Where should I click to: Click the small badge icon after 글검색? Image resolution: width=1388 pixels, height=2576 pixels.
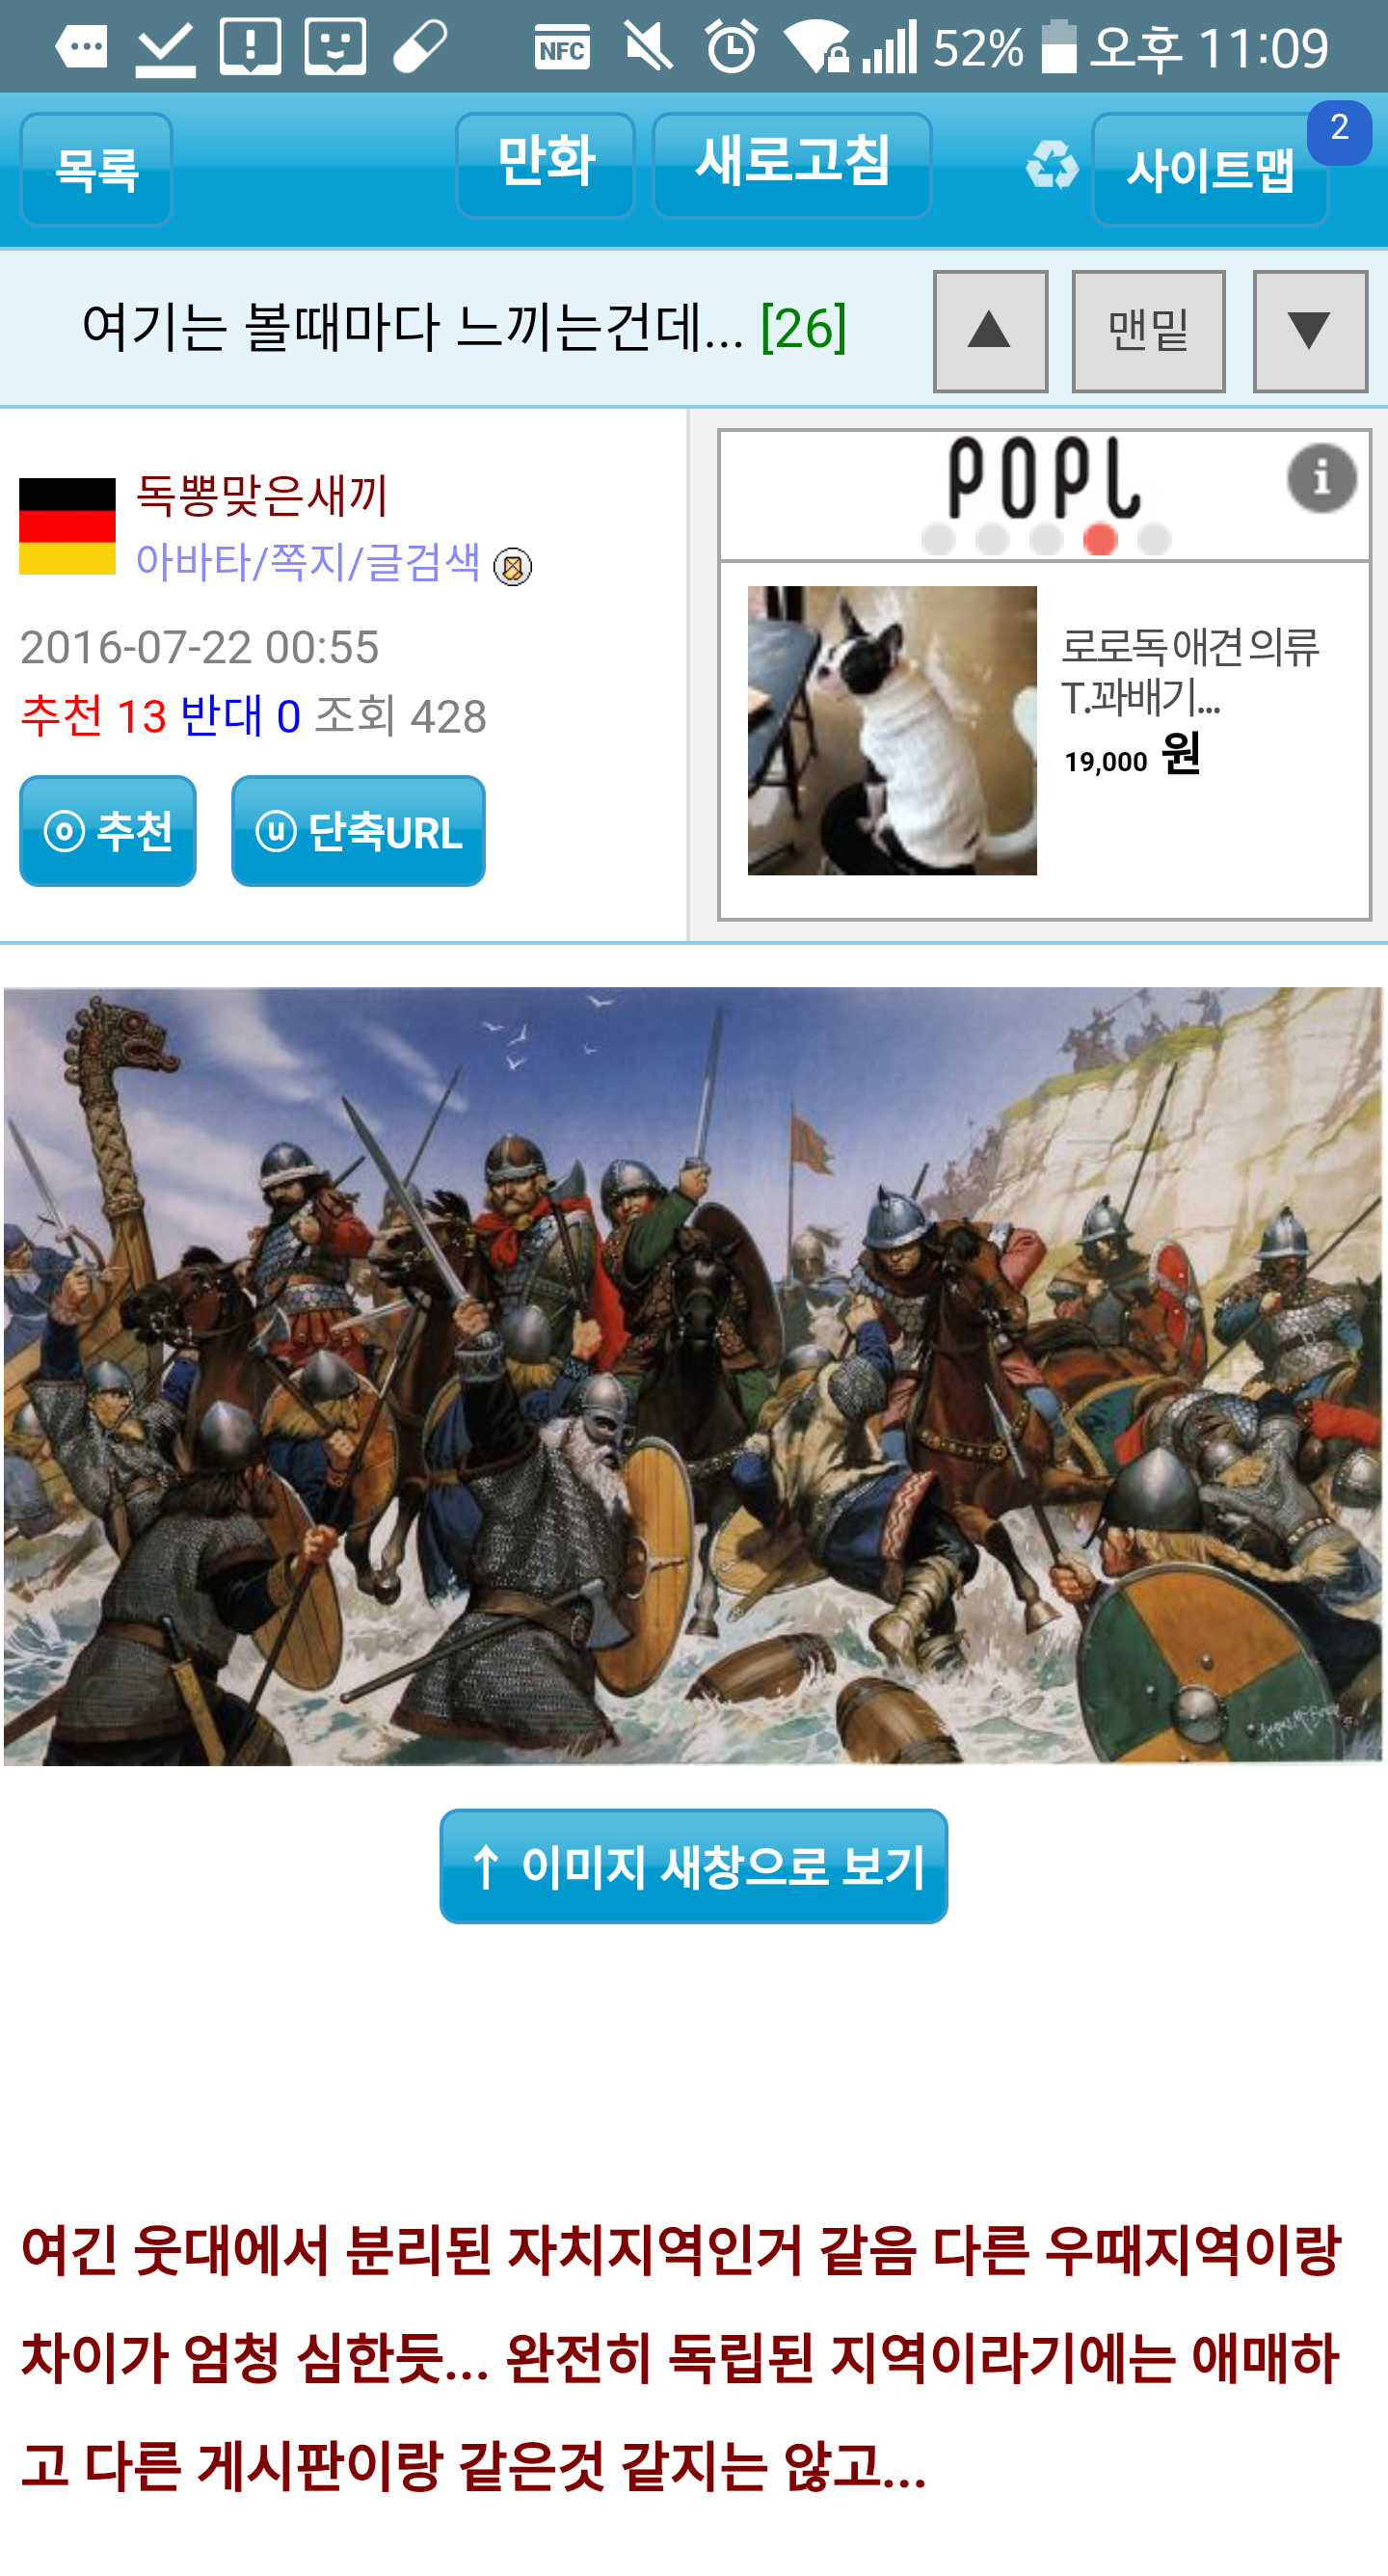point(513,567)
